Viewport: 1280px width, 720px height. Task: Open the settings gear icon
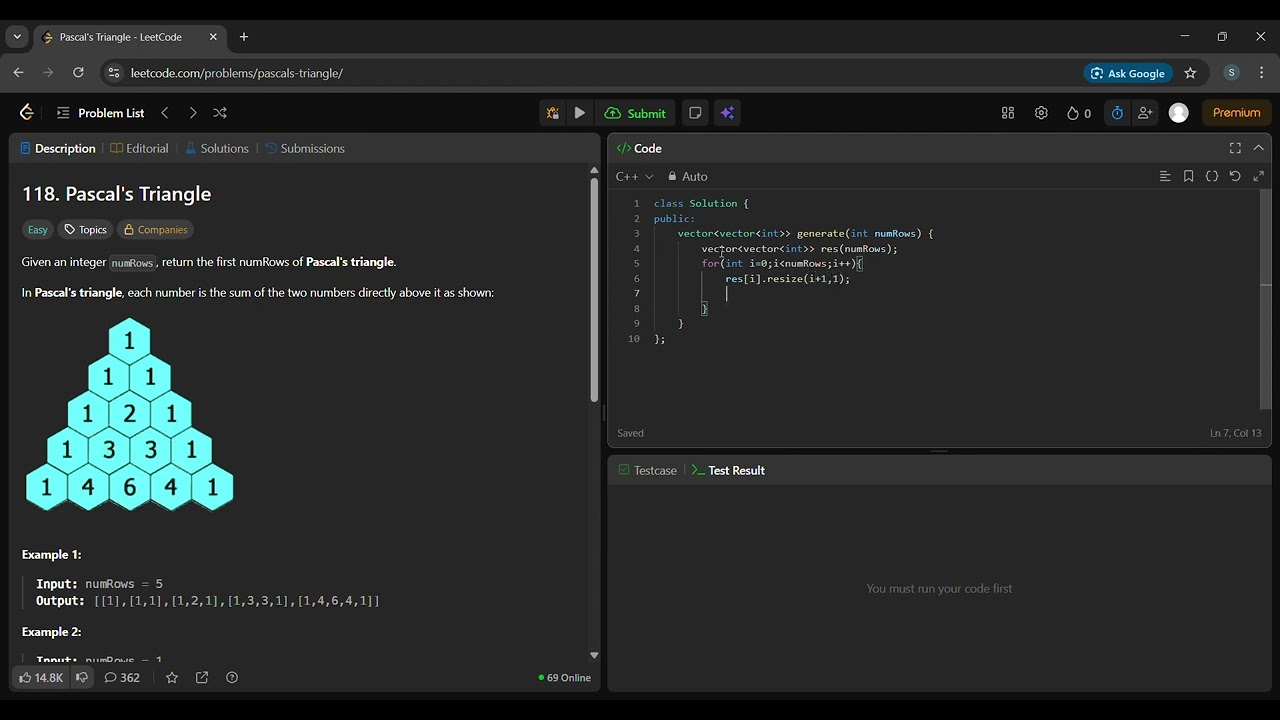(x=1041, y=113)
